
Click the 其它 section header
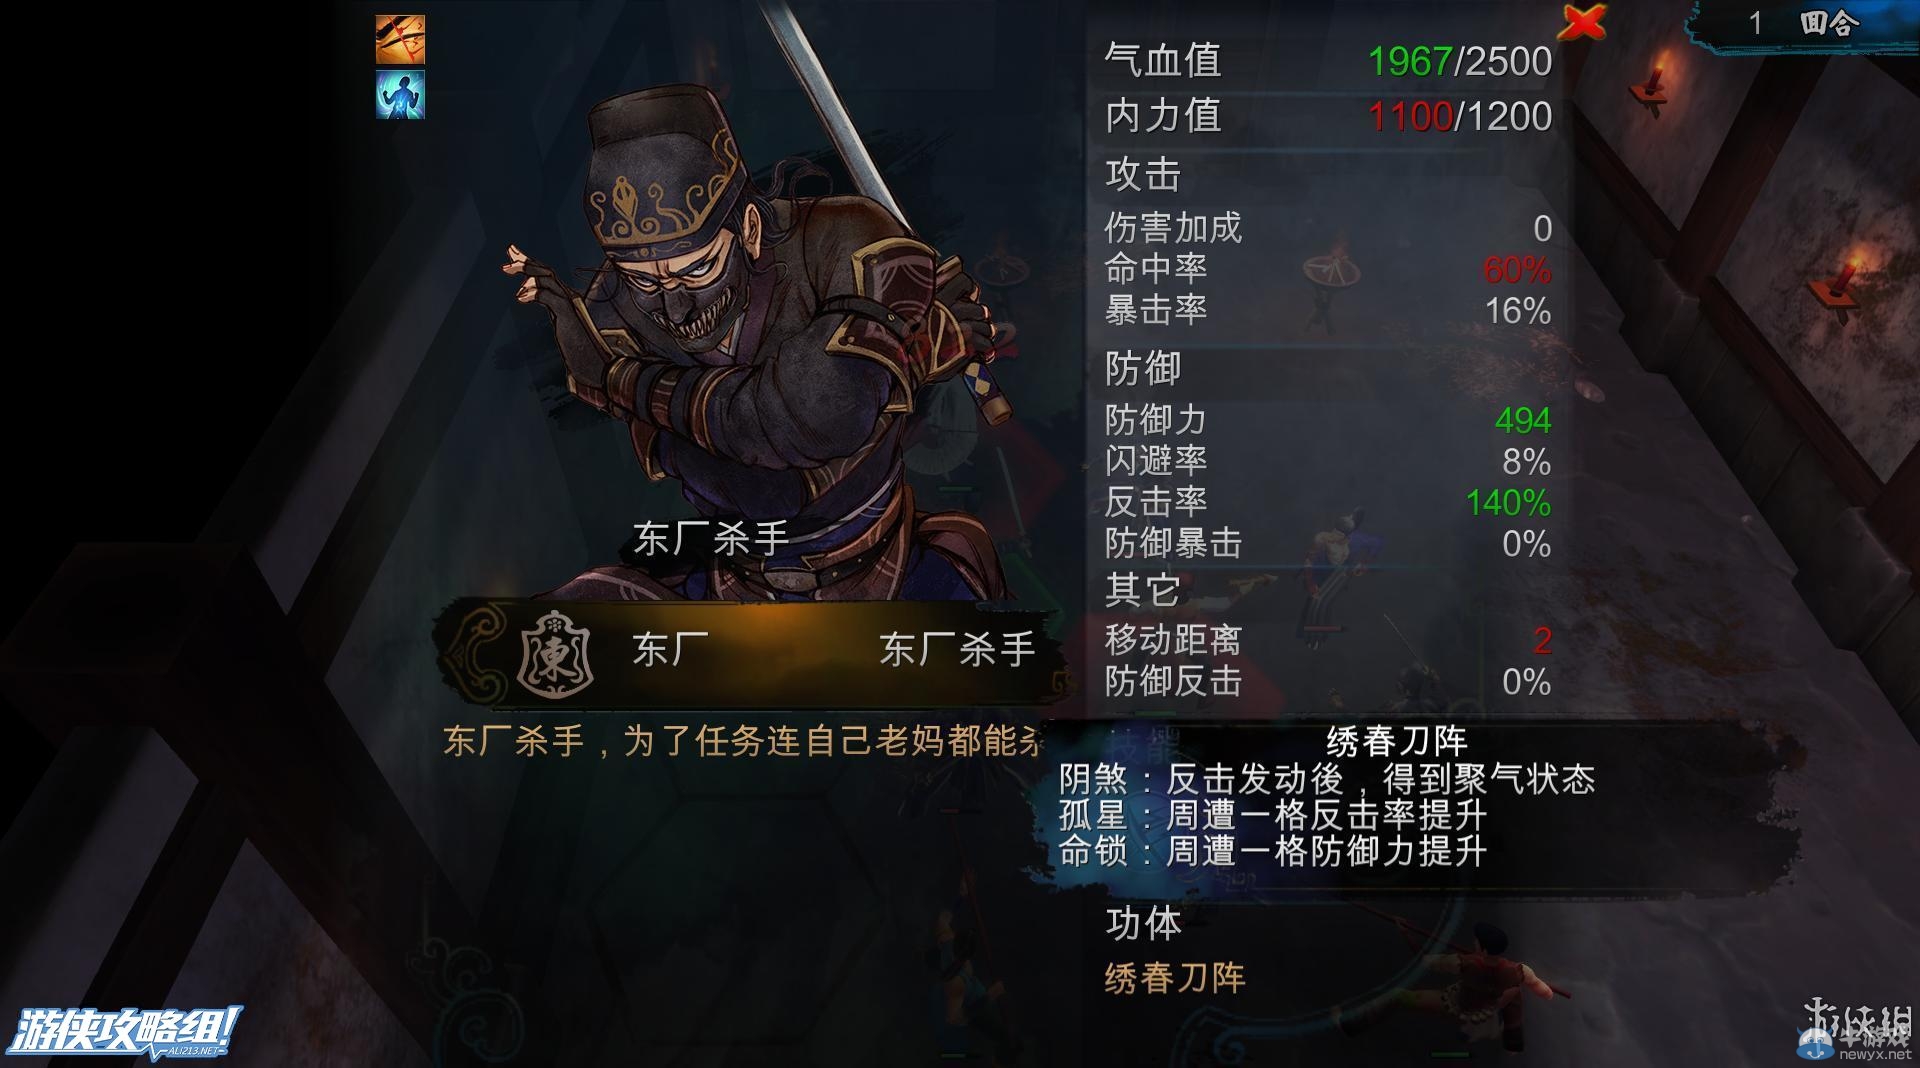1143,590
